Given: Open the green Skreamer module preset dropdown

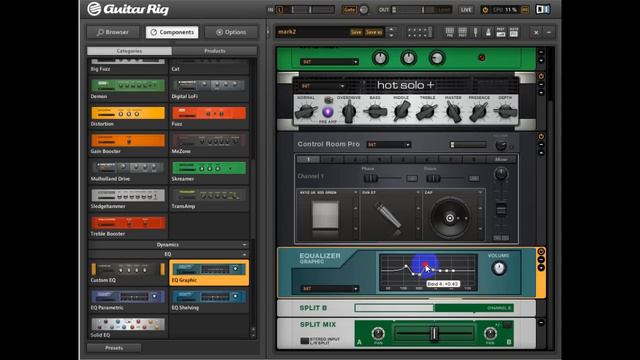Looking at the screenshot, I should [x=329, y=62].
